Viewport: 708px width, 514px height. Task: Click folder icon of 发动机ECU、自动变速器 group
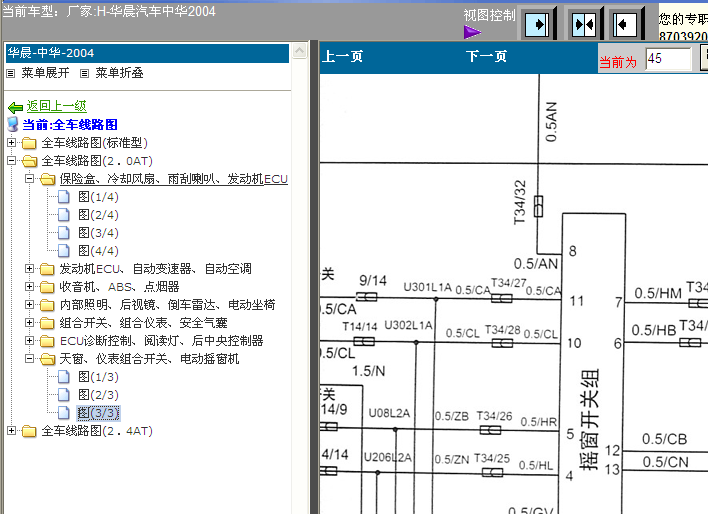click(x=47, y=269)
